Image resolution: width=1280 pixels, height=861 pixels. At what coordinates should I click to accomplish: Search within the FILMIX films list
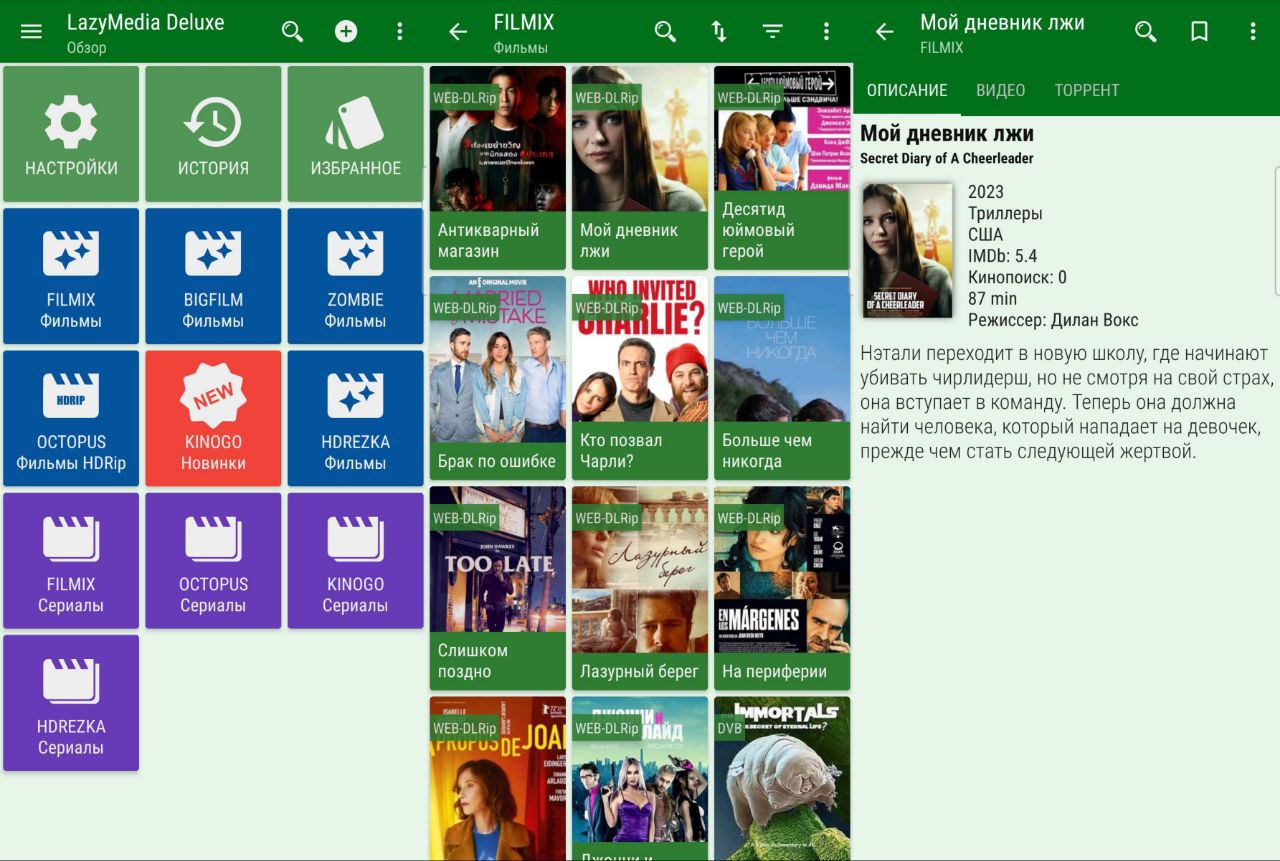[x=665, y=31]
